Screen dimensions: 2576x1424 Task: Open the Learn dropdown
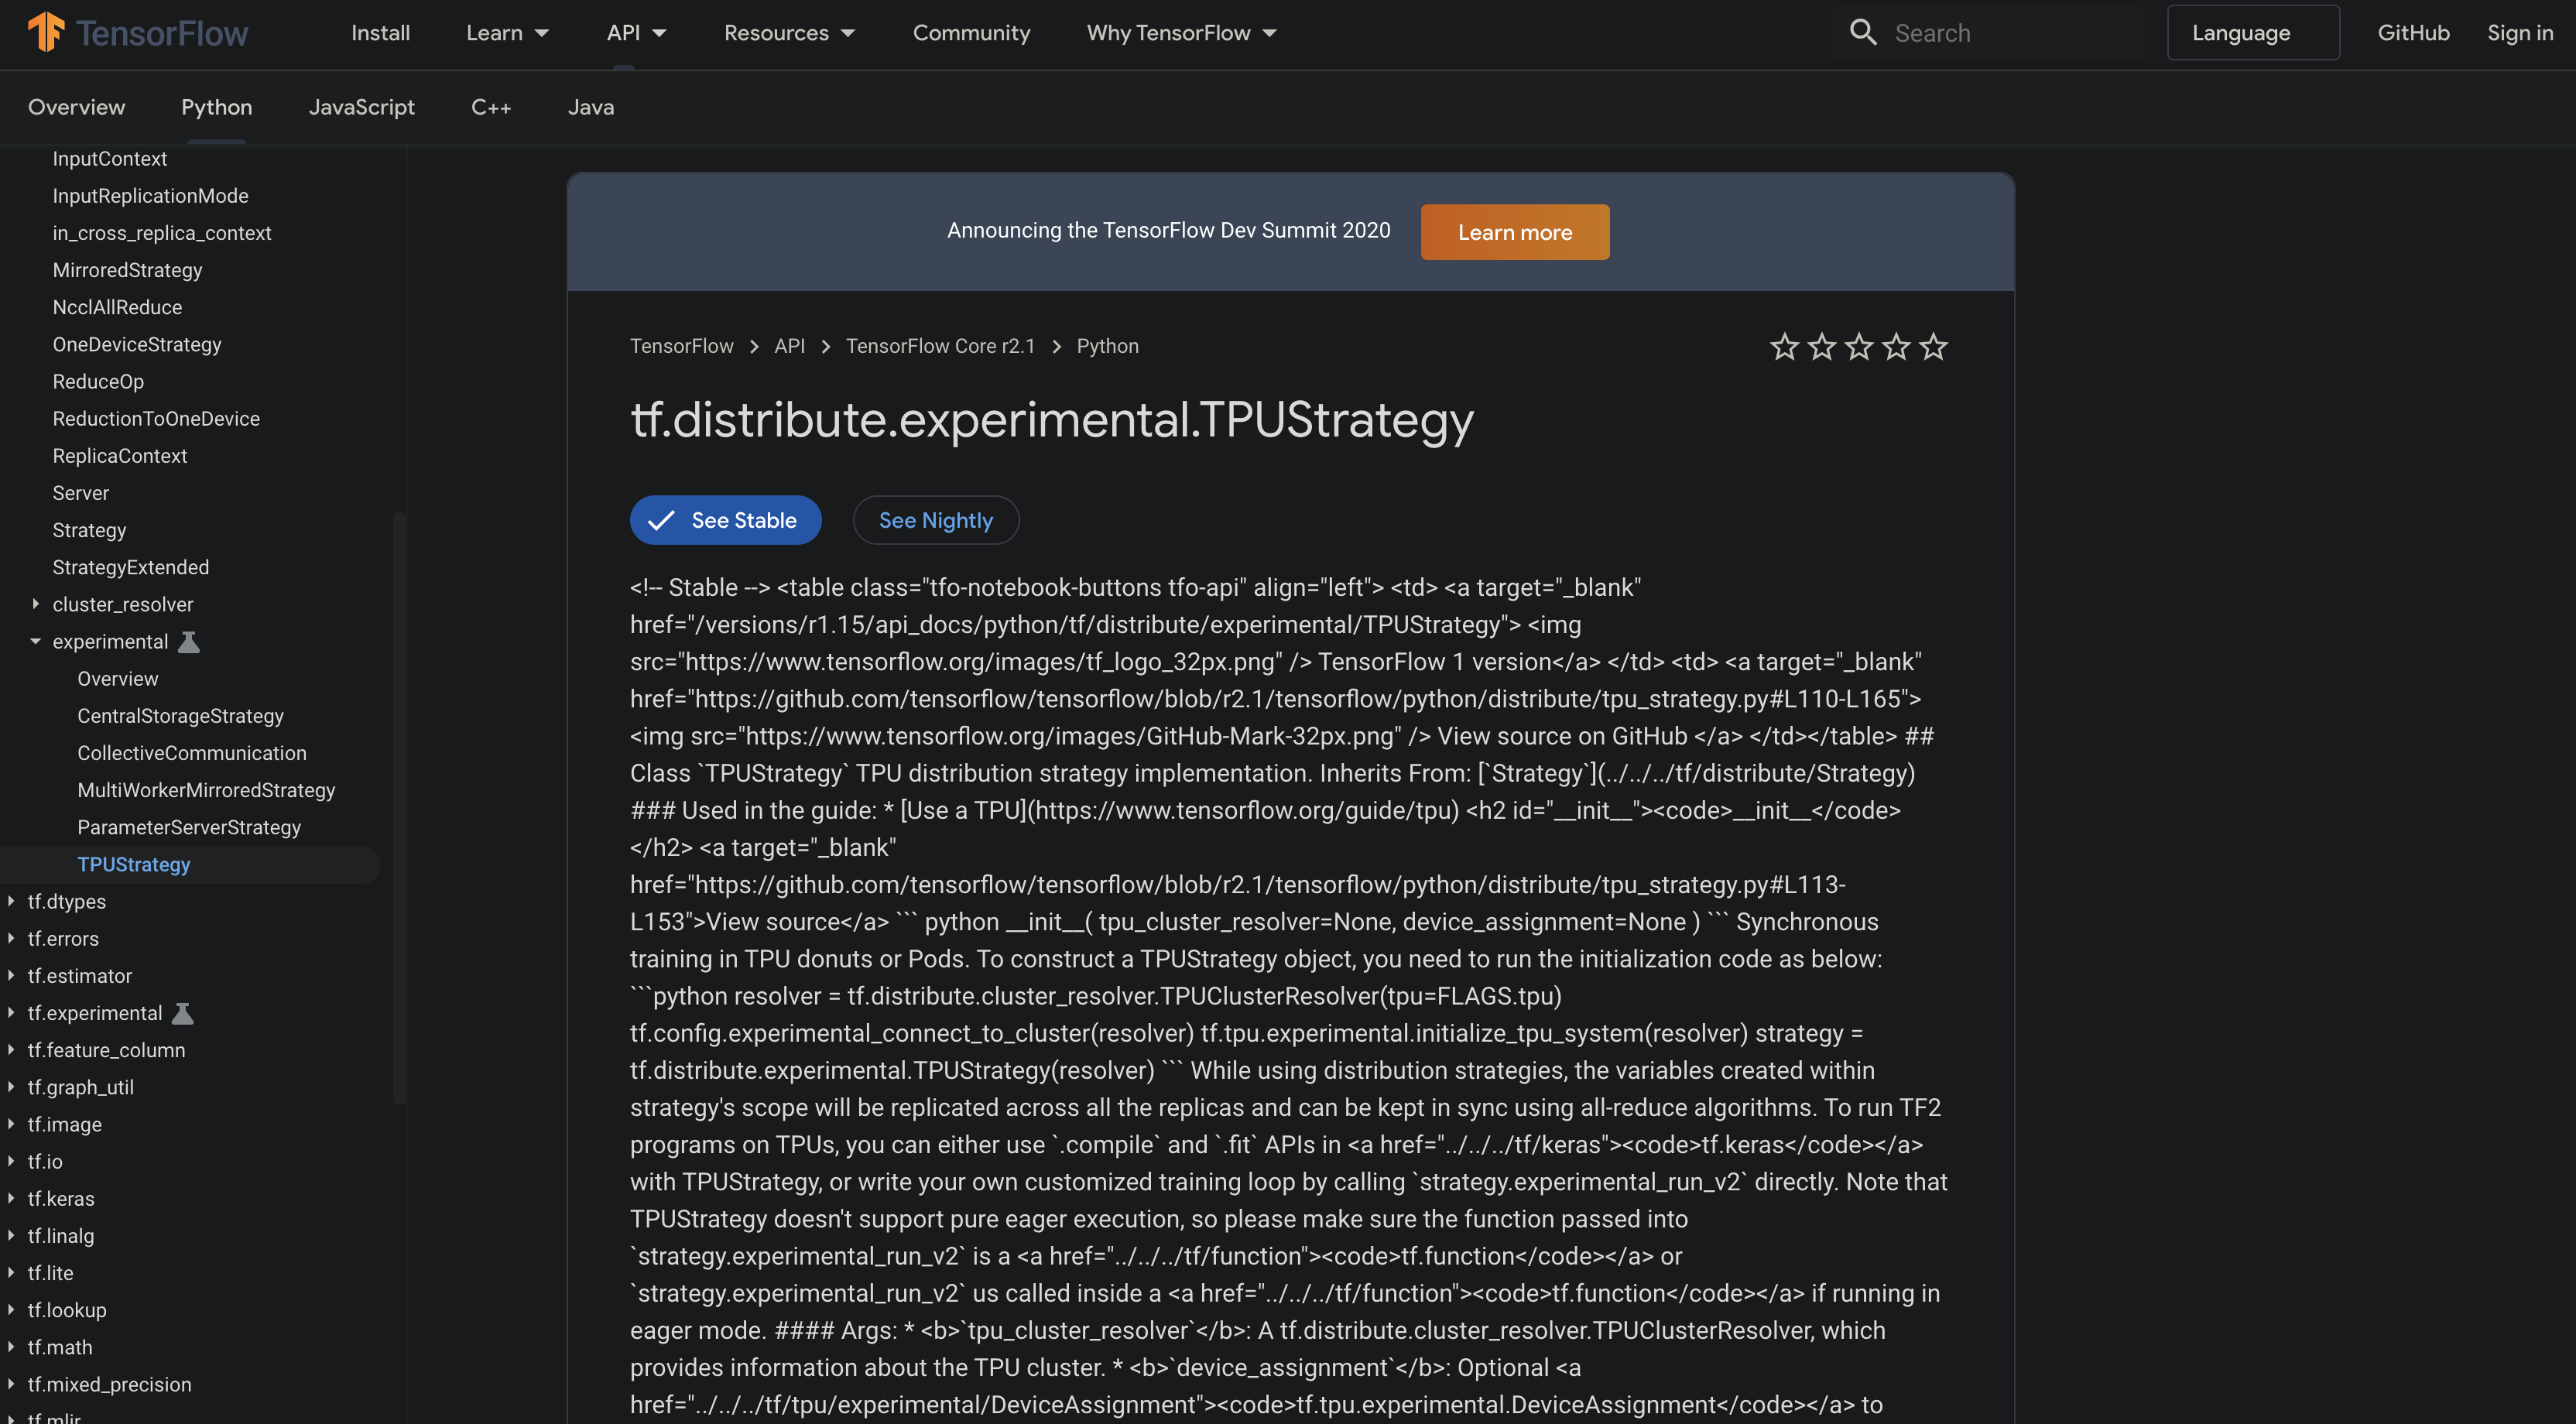[x=507, y=32]
